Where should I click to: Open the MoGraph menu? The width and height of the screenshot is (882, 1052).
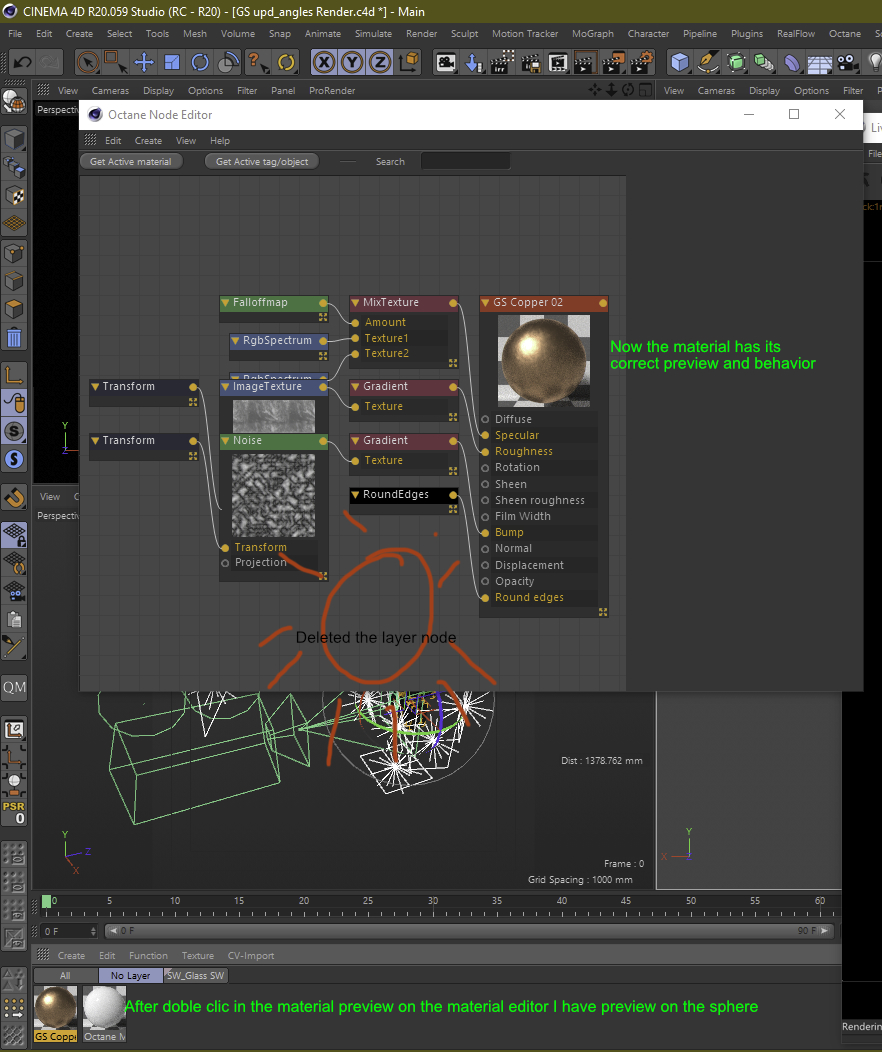point(592,34)
